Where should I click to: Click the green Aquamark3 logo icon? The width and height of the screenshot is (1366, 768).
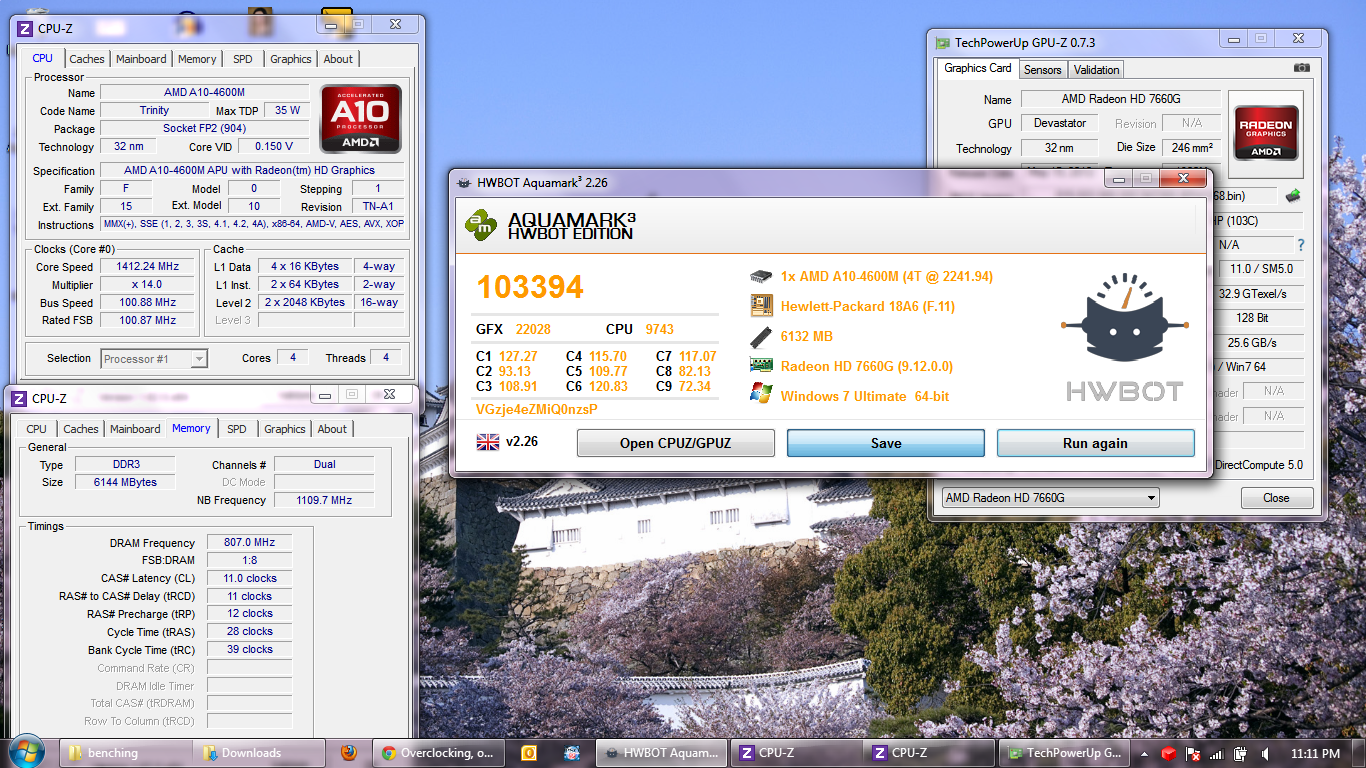click(x=481, y=225)
